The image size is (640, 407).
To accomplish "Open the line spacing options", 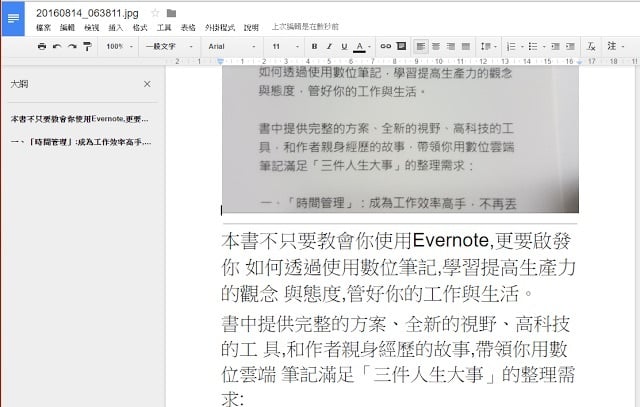I will [488, 47].
